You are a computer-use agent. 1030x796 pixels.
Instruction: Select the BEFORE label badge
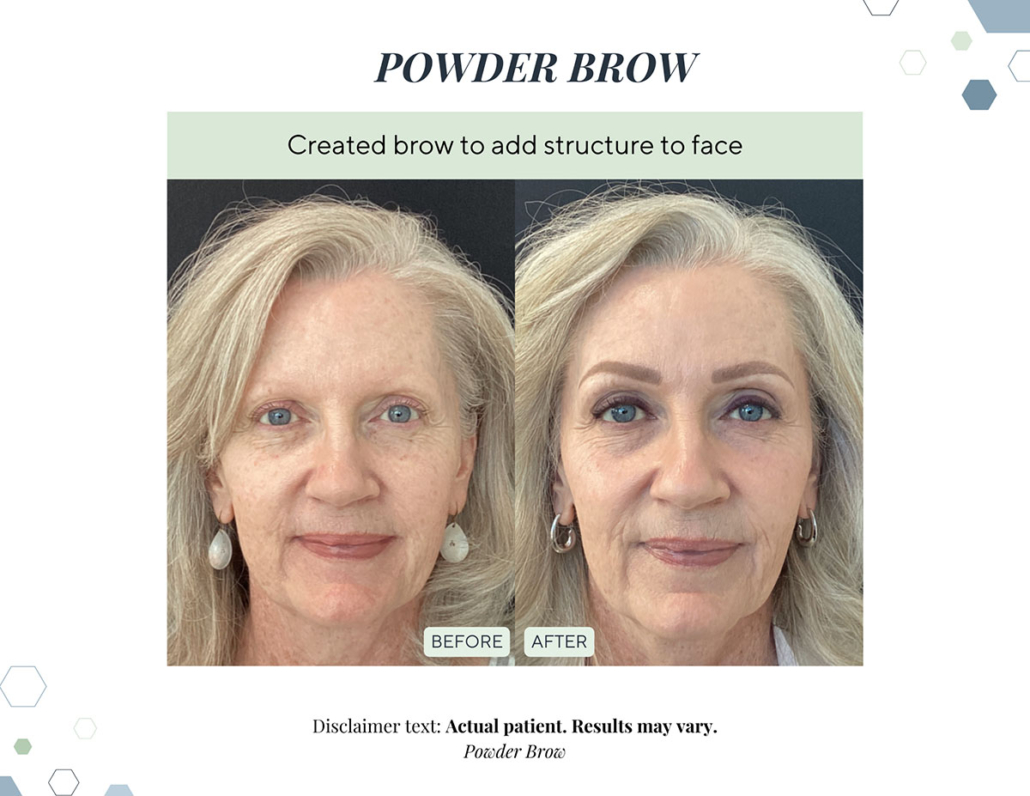pyautogui.click(x=466, y=642)
